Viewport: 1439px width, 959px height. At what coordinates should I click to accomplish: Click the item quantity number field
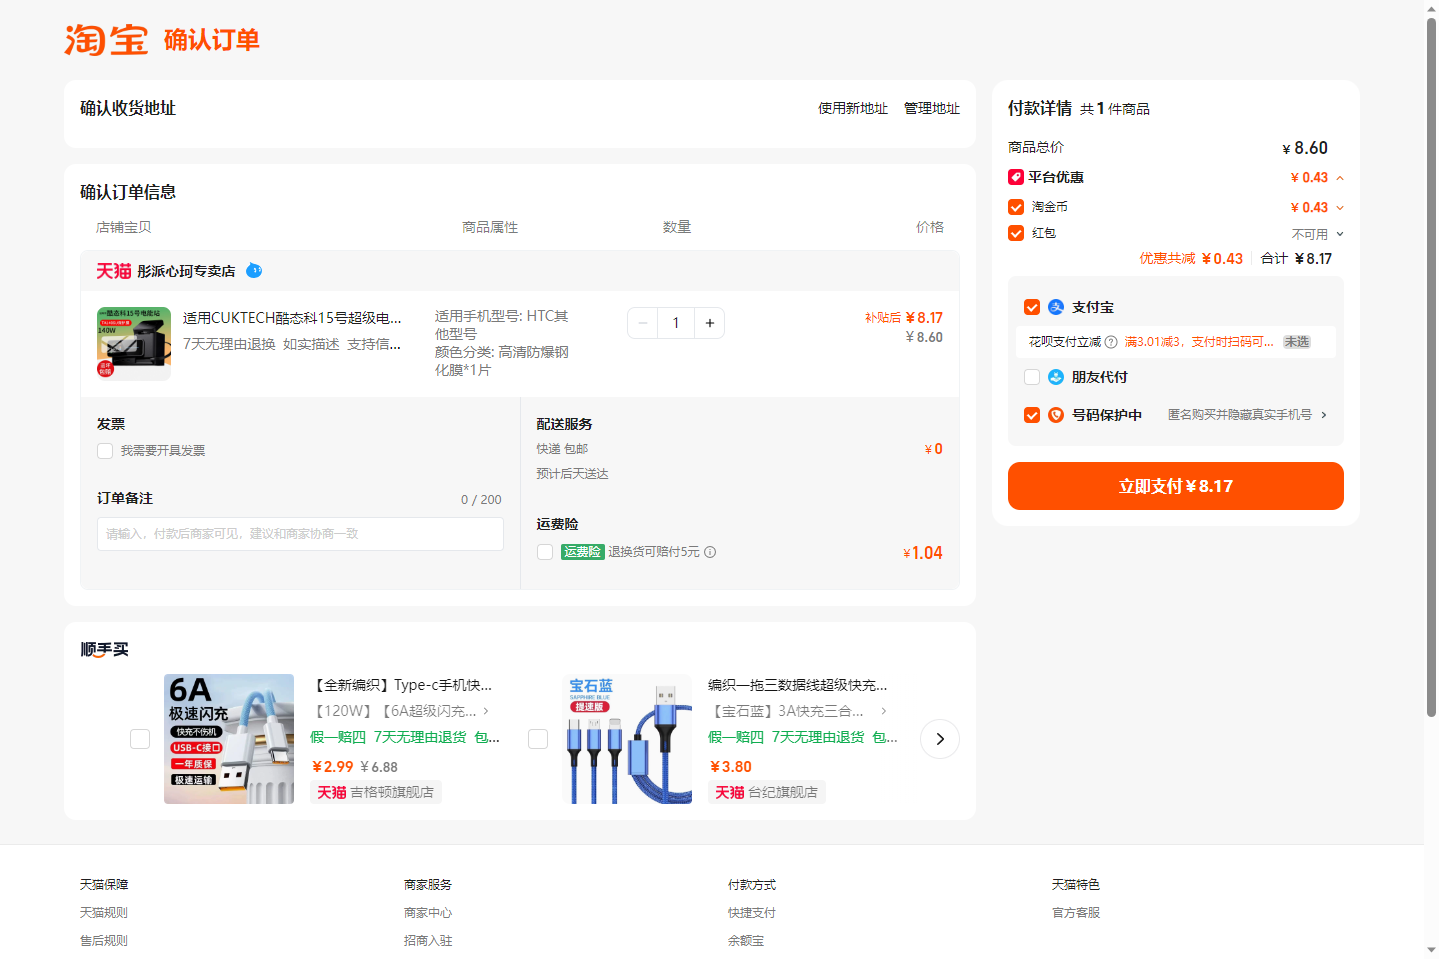676,323
